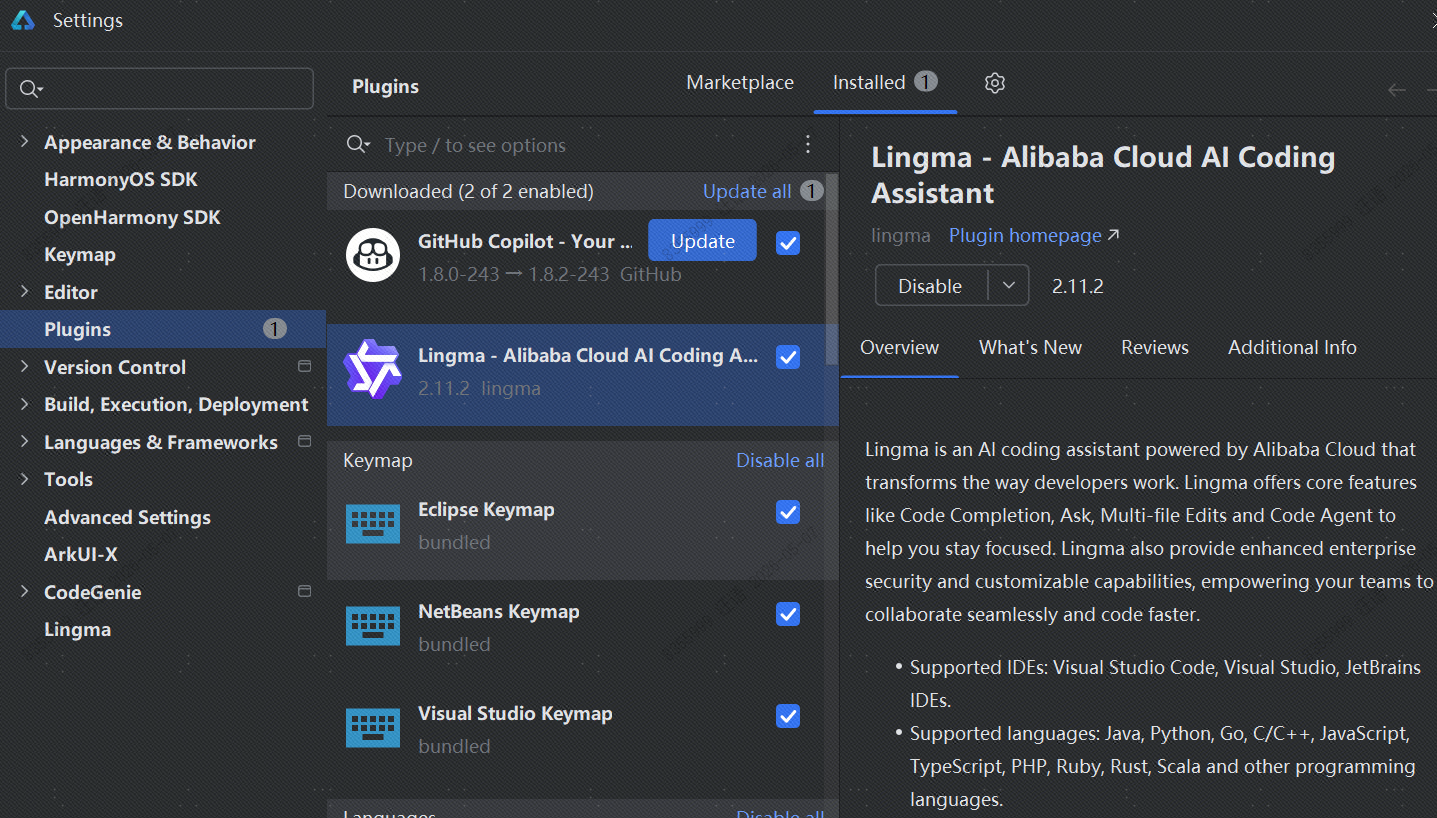
Task: Select Advanced Settings page
Action: coord(127,517)
